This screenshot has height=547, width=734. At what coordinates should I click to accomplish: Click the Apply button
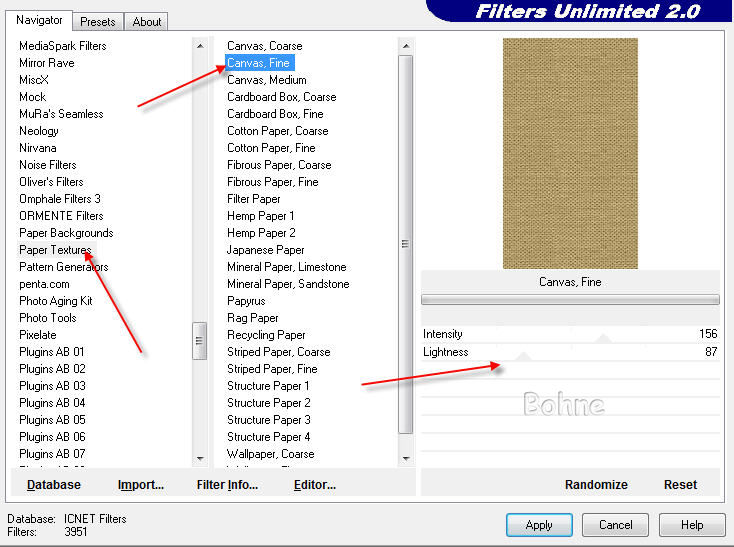coord(539,525)
